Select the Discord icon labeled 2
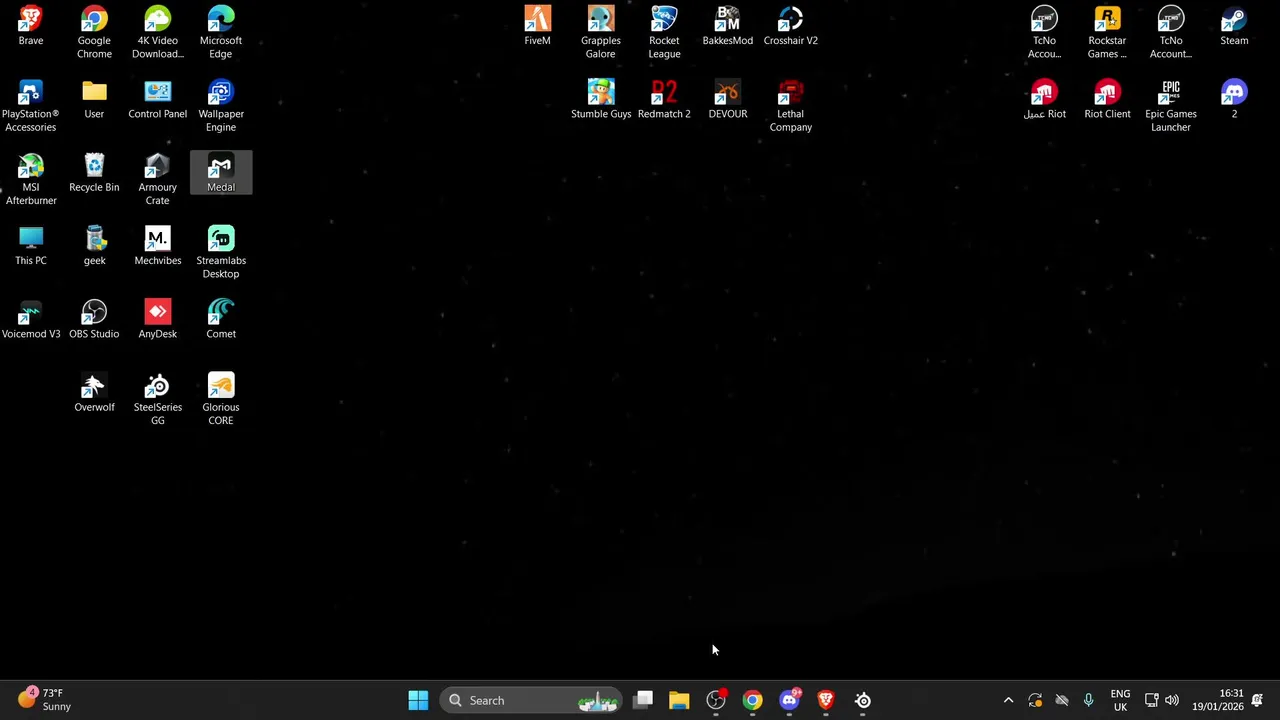1280x720 pixels. (1234, 100)
